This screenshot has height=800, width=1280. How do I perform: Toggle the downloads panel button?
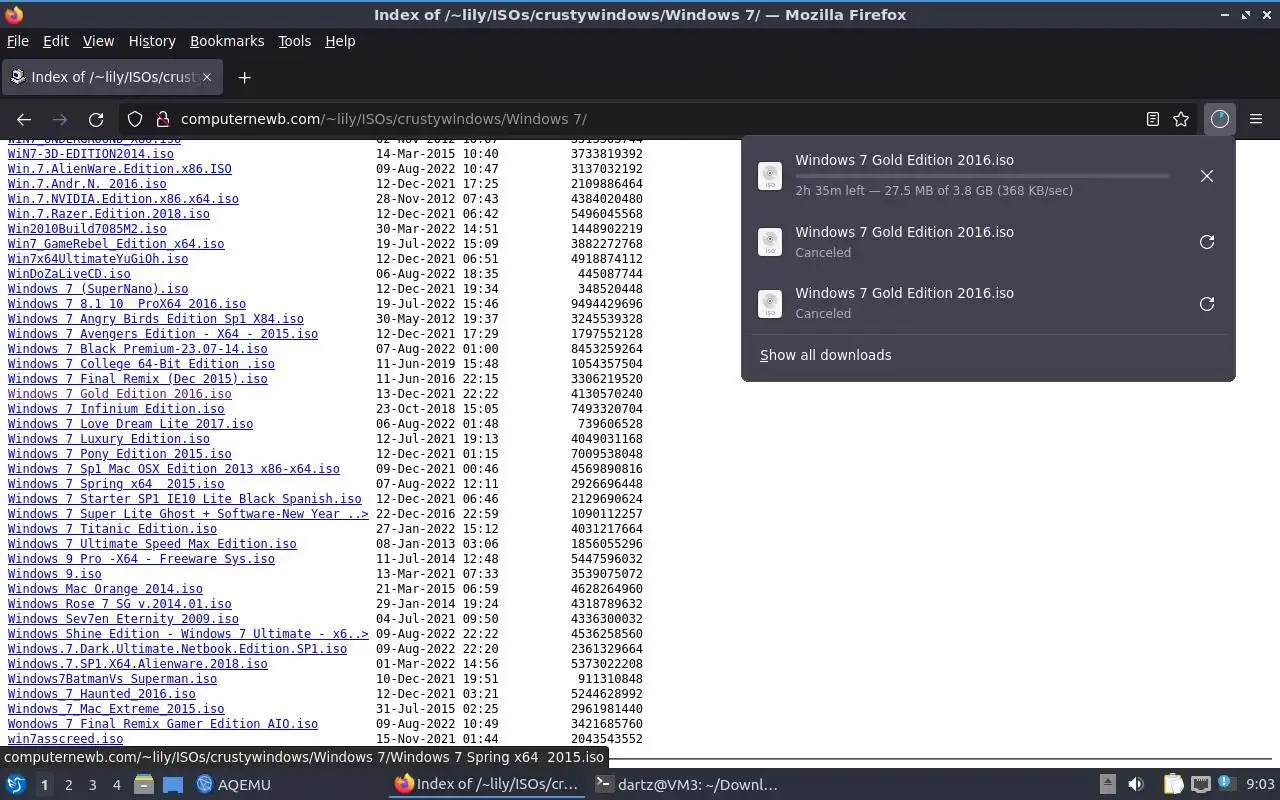tap(1219, 119)
